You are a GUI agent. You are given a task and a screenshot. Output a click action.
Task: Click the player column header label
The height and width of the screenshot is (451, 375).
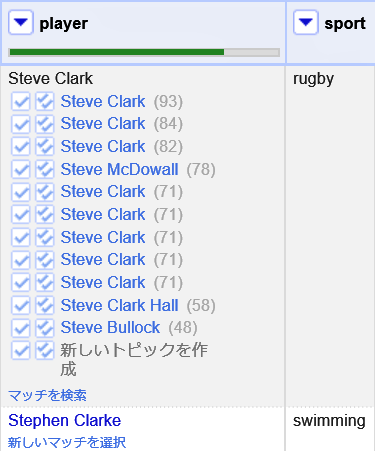(64, 24)
